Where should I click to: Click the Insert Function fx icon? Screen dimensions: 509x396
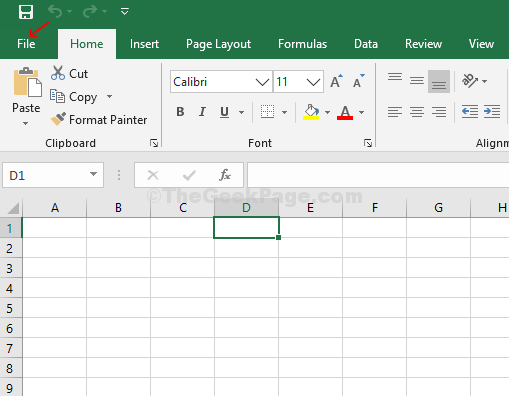point(225,175)
